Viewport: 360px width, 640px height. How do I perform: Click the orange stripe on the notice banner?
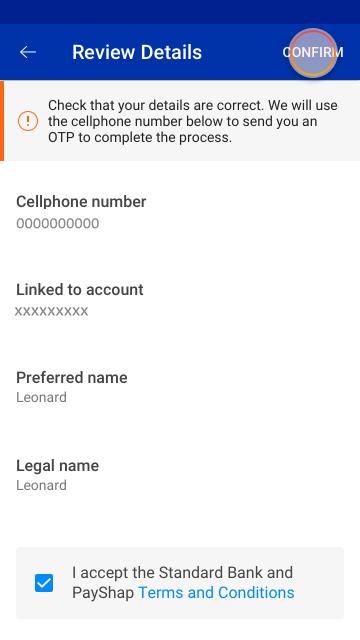[2, 121]
